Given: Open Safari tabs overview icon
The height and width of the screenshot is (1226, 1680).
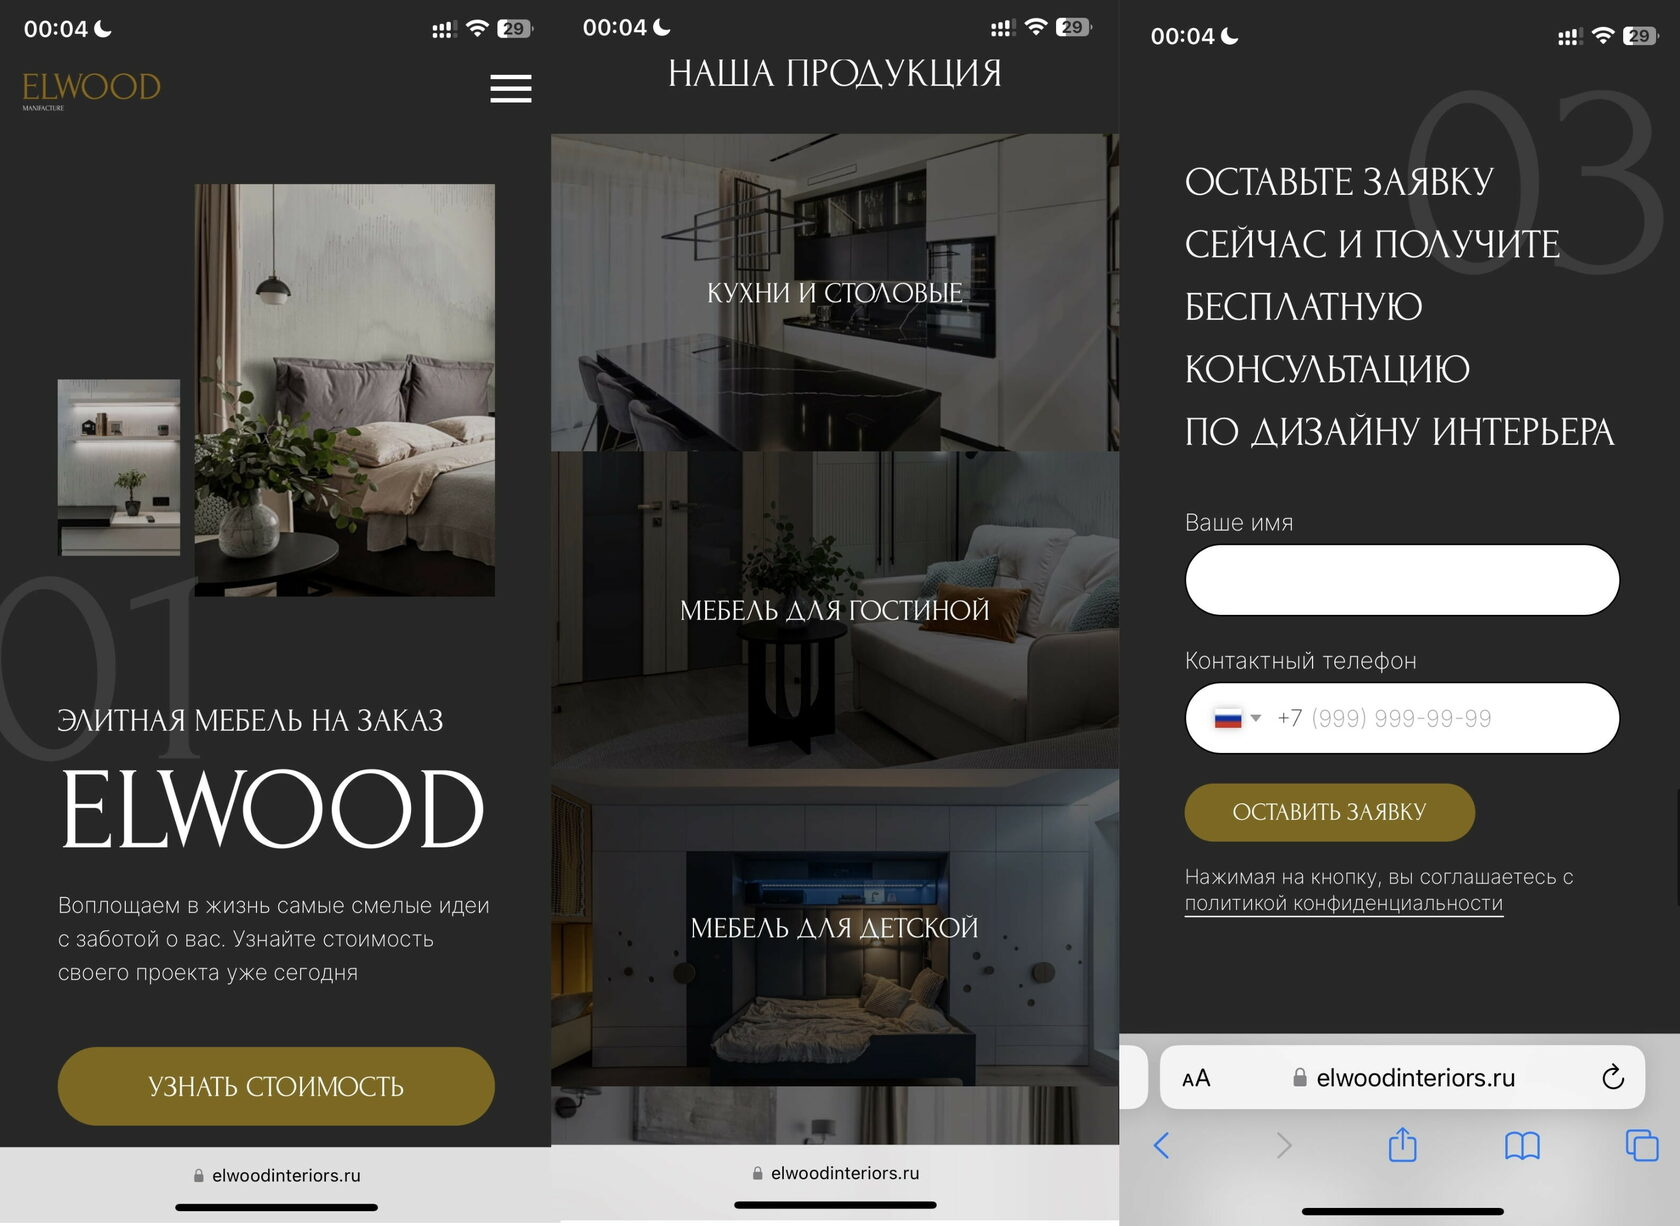Looking at the screenshot, I should click(1641, 1145).
